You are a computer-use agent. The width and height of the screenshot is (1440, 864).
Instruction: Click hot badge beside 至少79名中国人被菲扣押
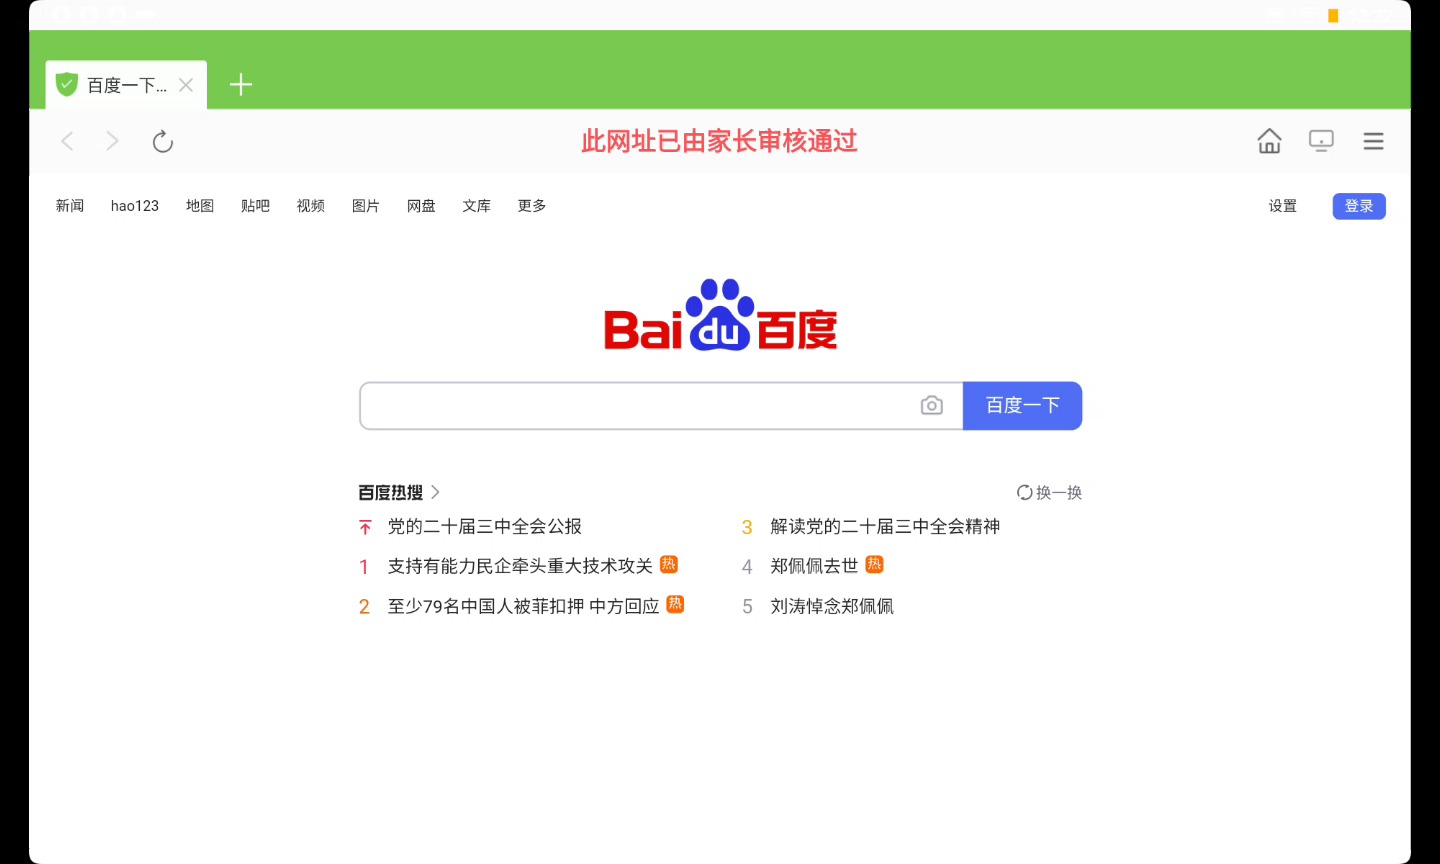tap(676, 604)
